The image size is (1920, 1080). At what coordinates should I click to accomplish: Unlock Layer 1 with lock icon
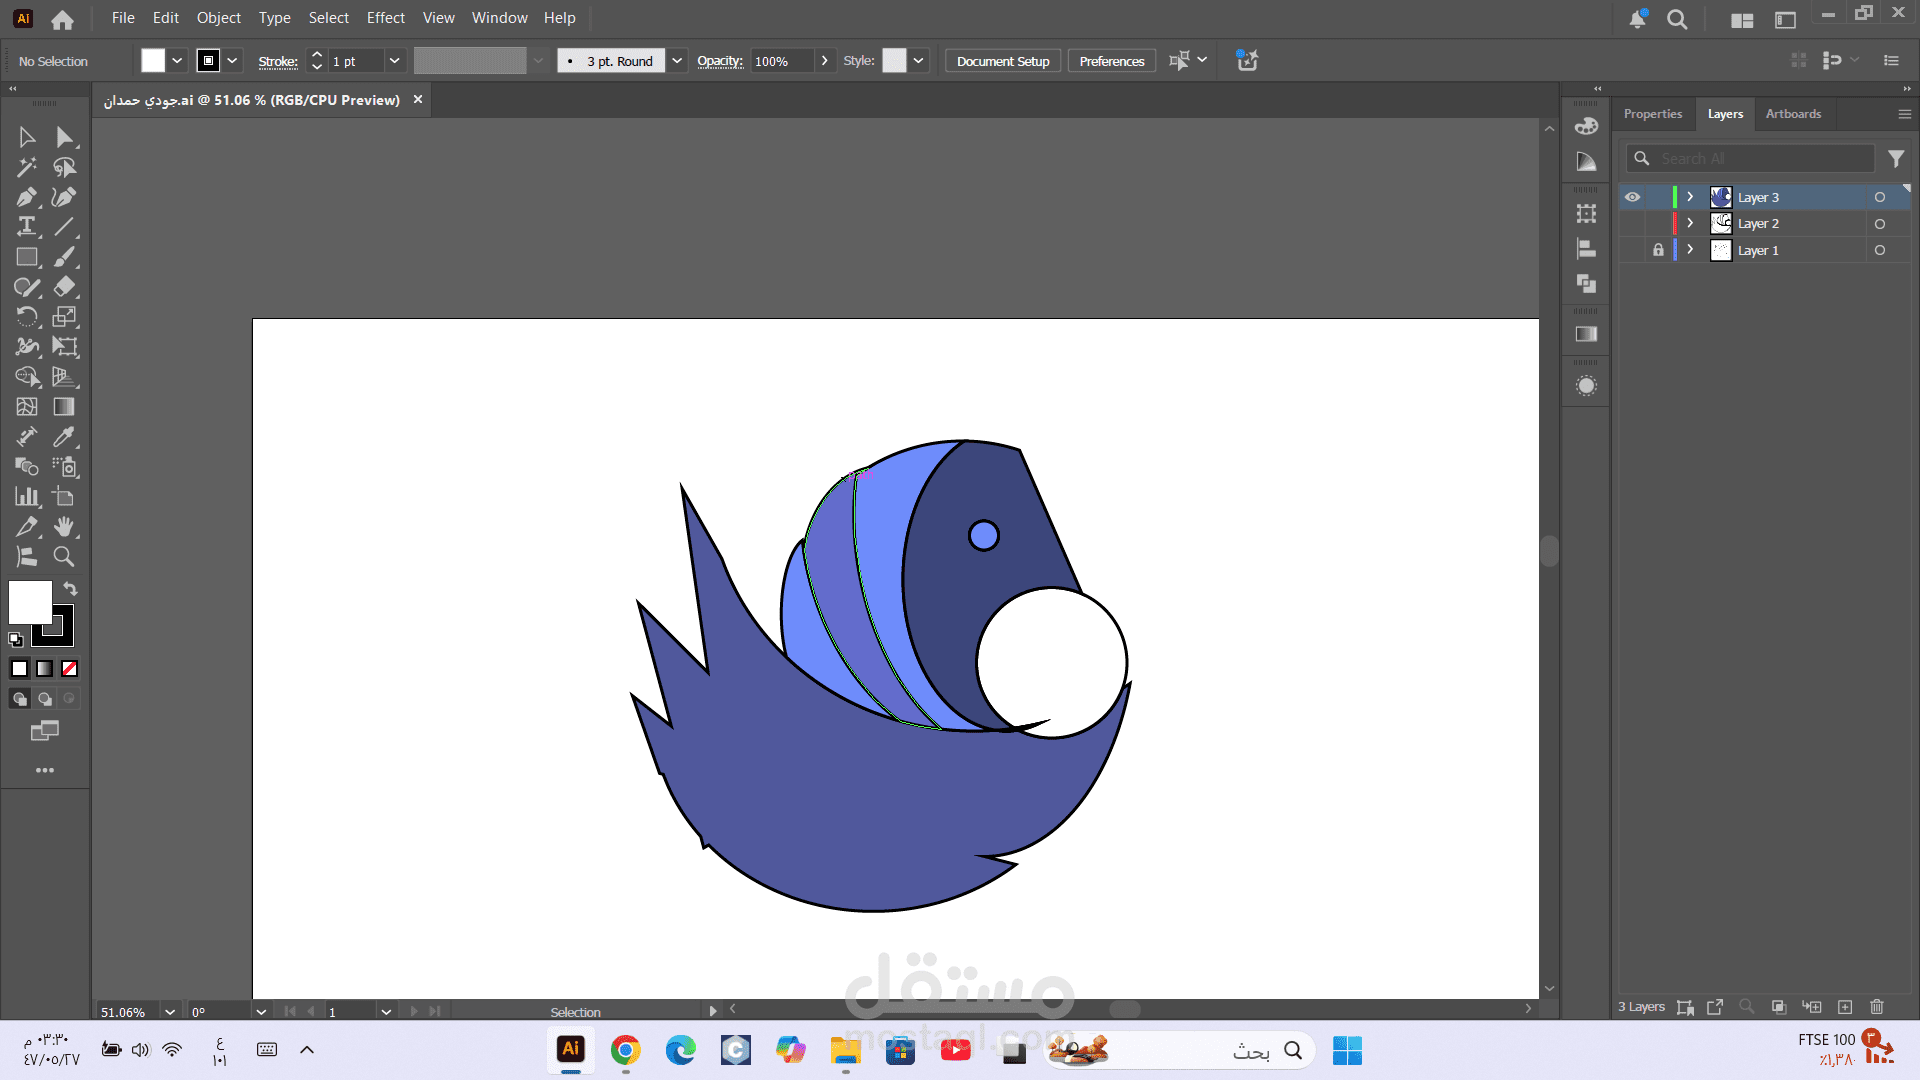pyautogui.click(x=1658, y=250)
